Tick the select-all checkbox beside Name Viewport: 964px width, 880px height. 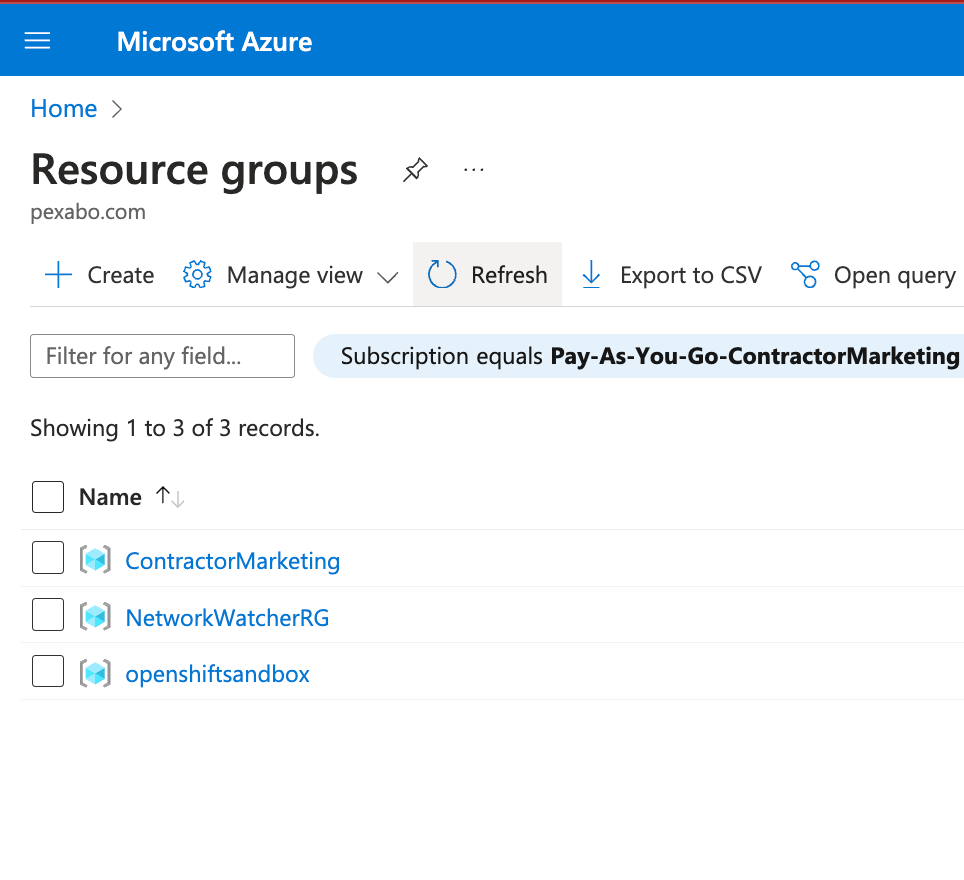point(48,497)
